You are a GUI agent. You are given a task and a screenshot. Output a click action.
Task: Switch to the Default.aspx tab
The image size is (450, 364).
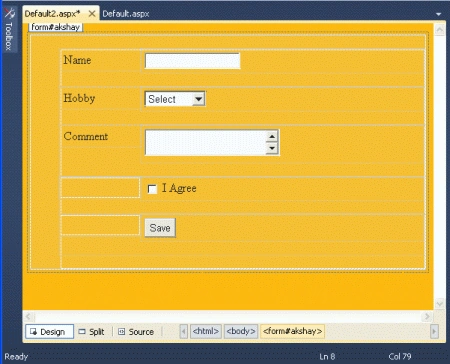126,14
